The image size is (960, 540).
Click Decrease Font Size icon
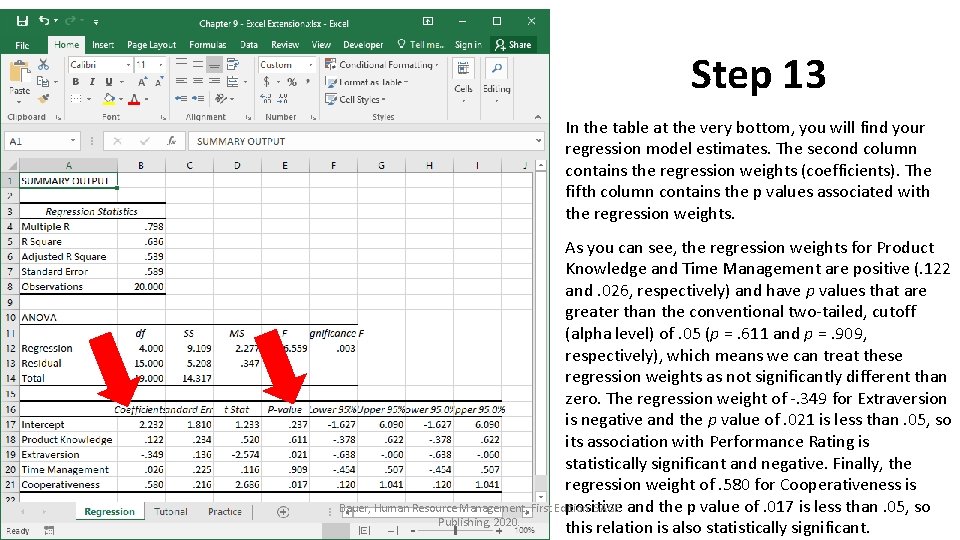159,81
